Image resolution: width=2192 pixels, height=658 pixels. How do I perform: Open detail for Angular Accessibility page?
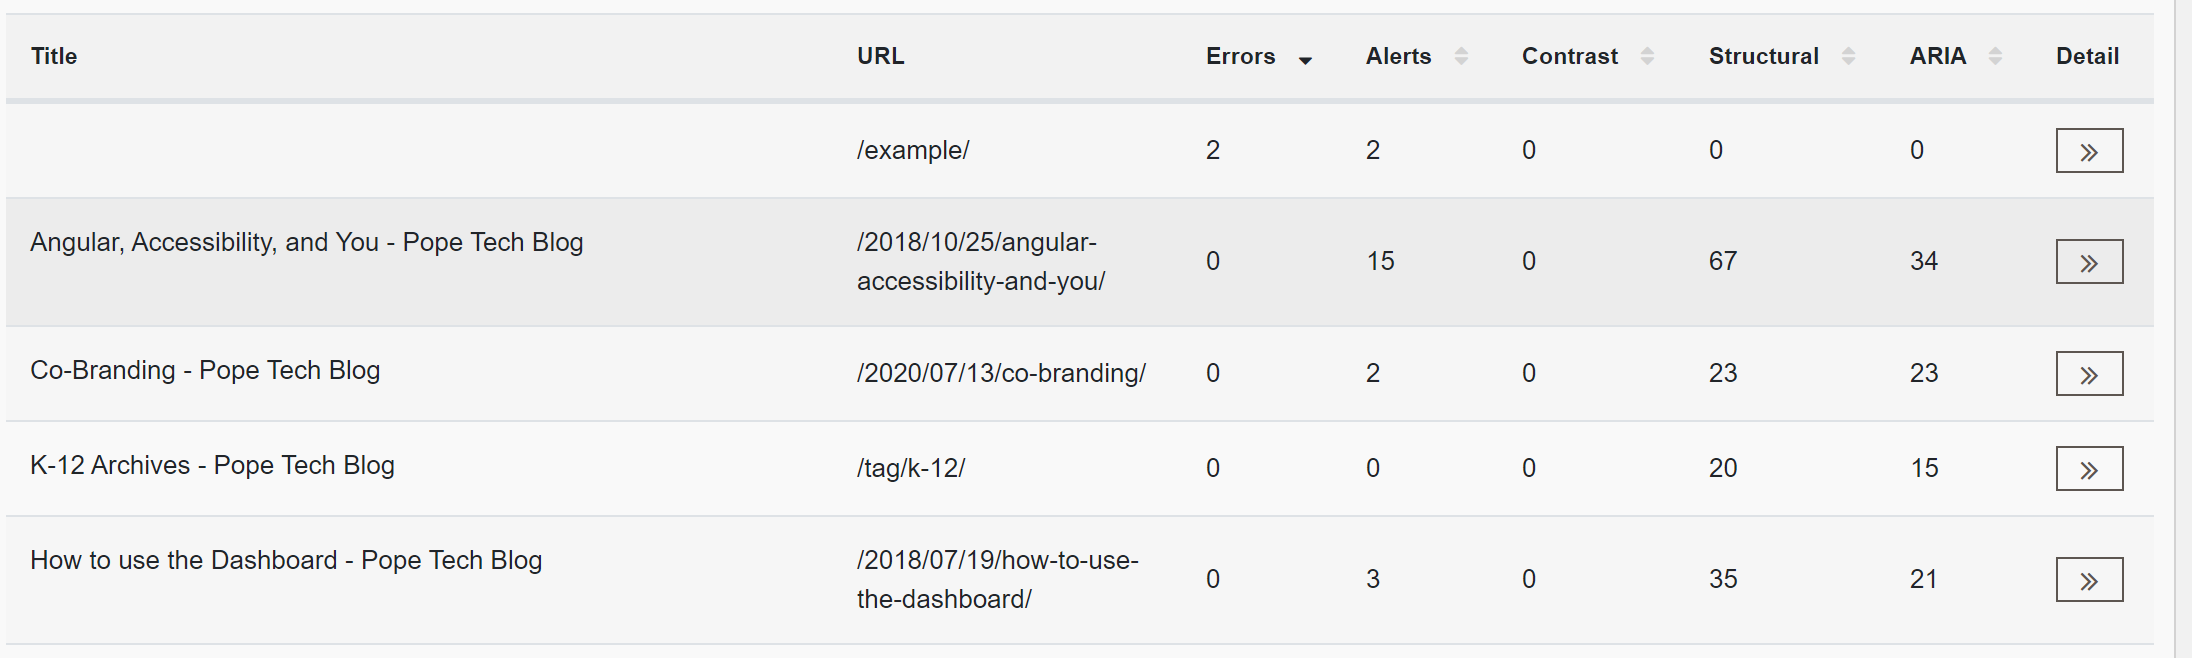(x=2089, y=262)
